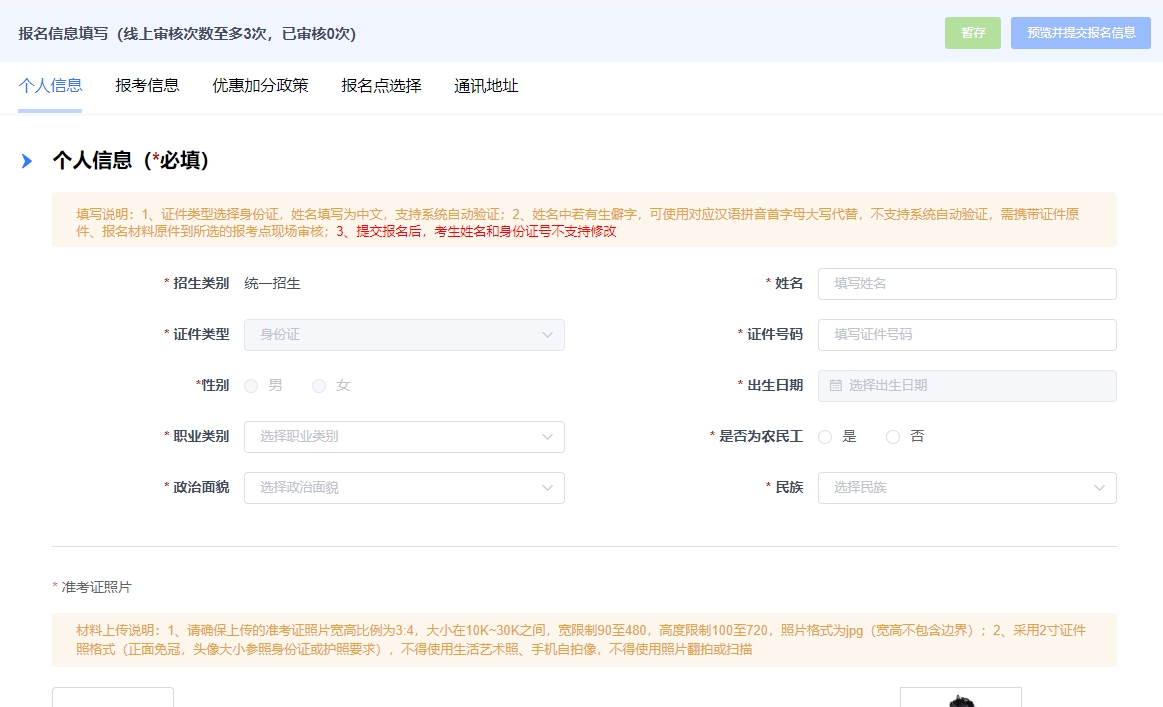This screenshot has width=1163, height=707.
Task: Click the 证件号码 input field
Action: pyautogui.click(x=966, y=335)
